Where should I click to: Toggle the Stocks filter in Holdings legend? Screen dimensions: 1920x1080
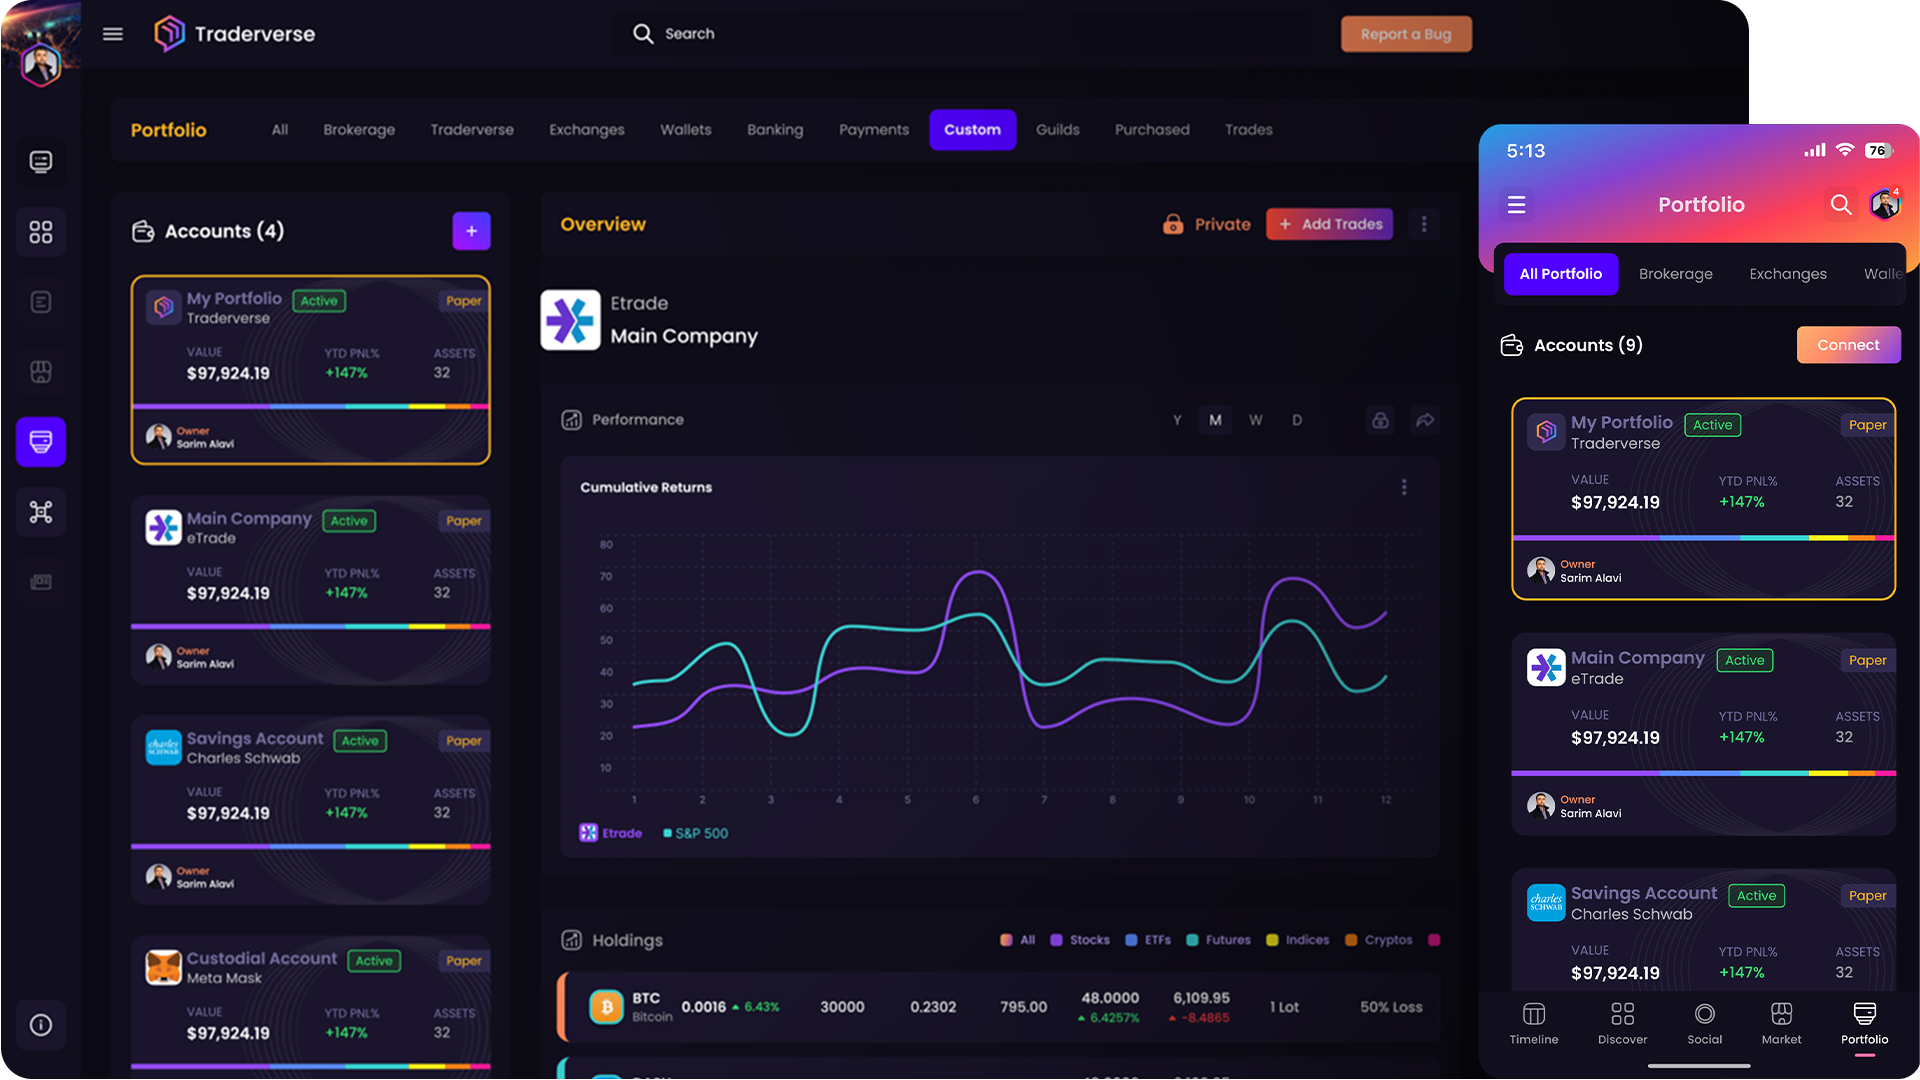click(1080, 940)
